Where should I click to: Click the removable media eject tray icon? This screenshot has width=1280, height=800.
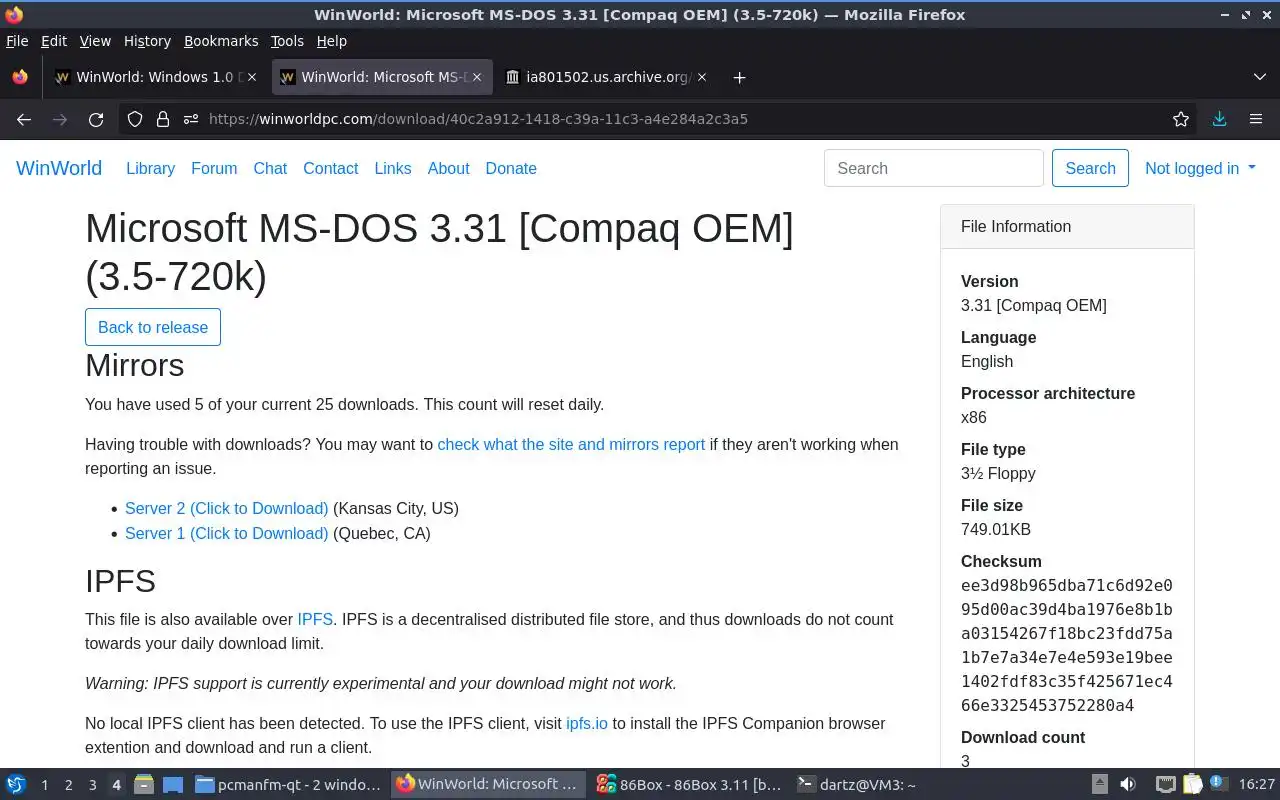(x=1099, y=784)
